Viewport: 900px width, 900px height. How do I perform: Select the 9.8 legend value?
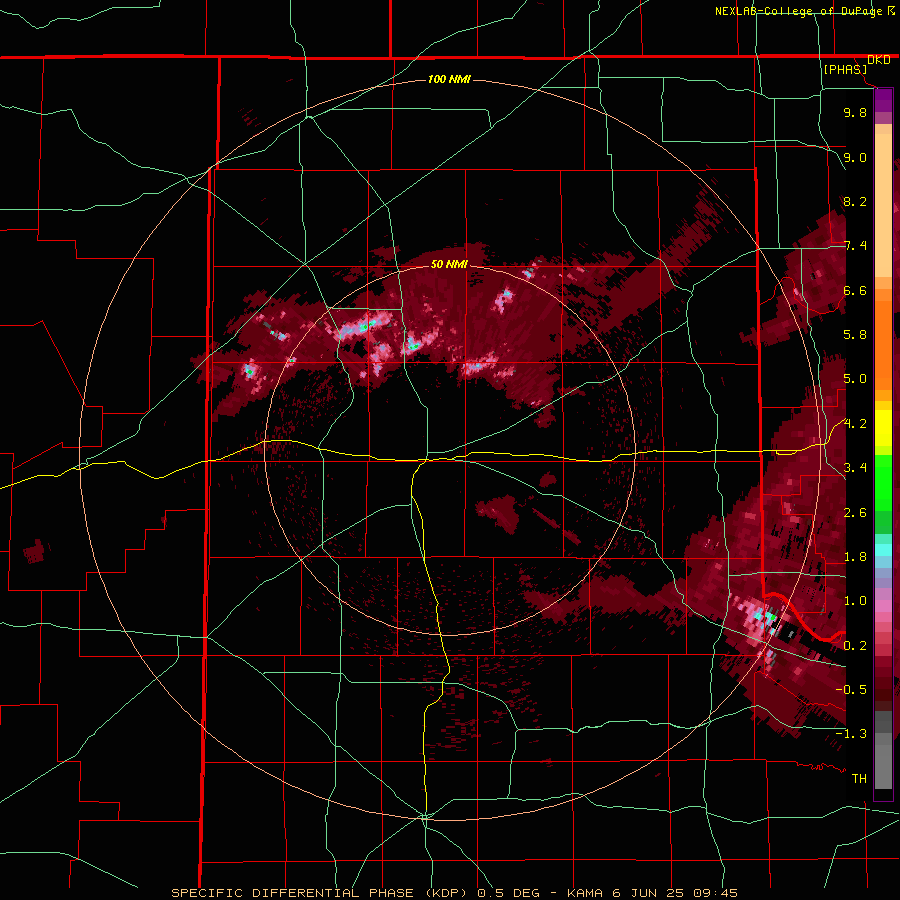(x=855, y=112)
